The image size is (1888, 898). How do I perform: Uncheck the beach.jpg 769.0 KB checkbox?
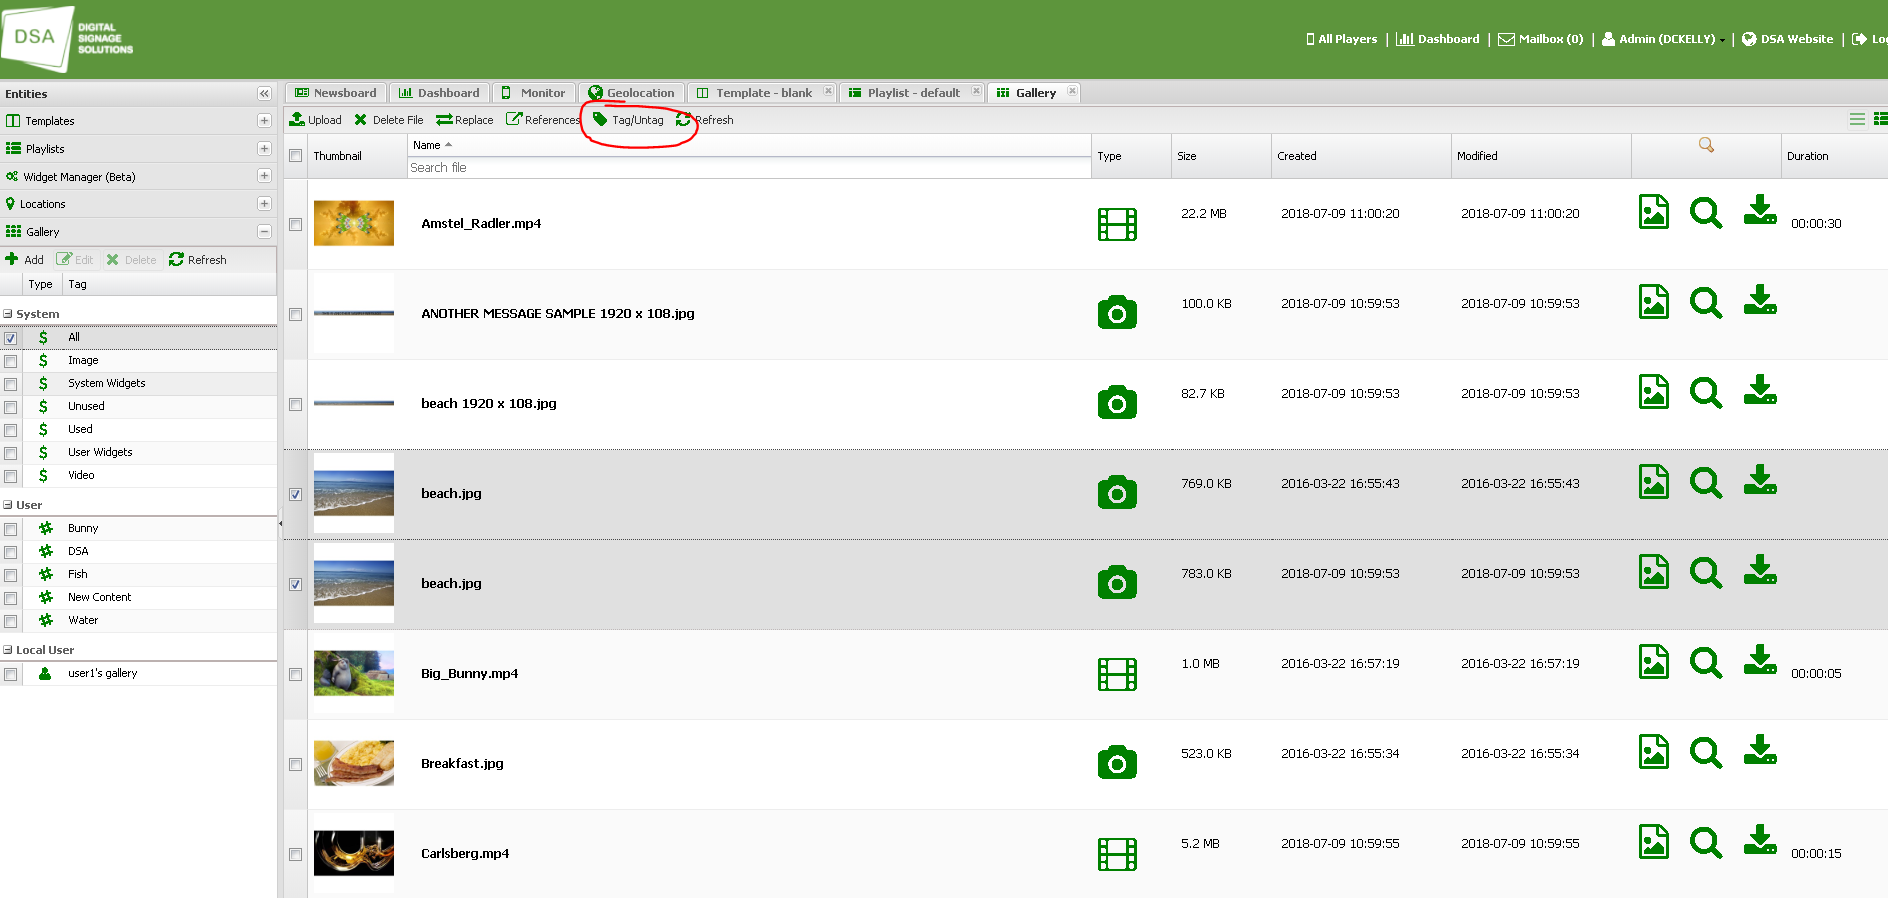click(x=296, y=494)
